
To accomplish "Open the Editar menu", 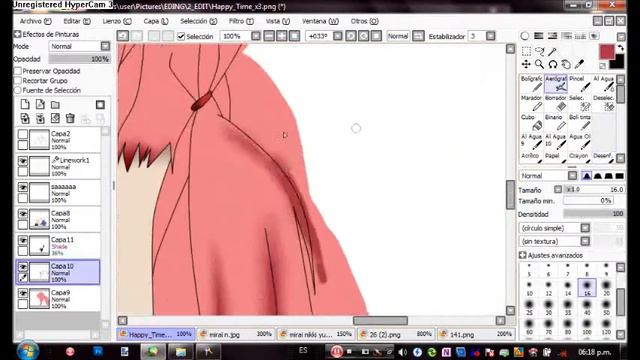I will 77,21.
